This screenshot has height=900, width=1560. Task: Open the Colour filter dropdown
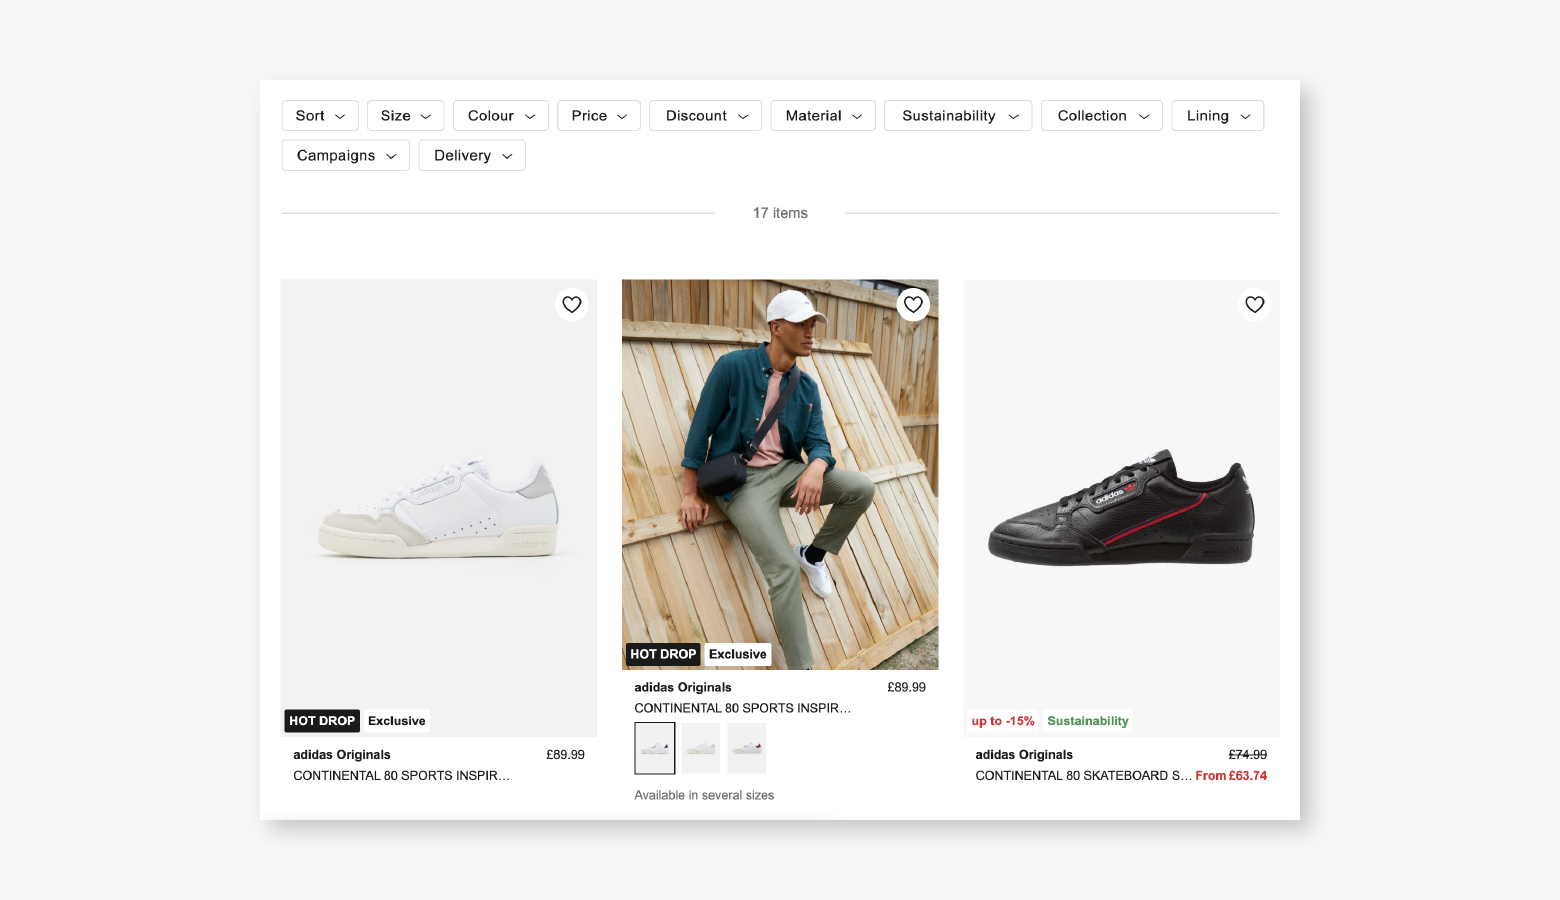coord(501,116)
